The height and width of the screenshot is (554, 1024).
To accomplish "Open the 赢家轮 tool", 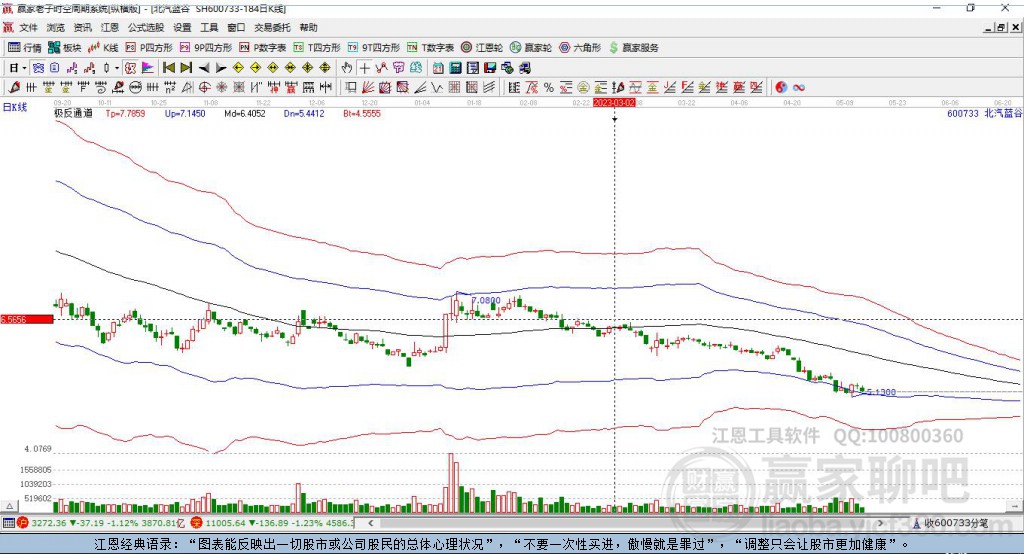I will click(x=531, y=48).
